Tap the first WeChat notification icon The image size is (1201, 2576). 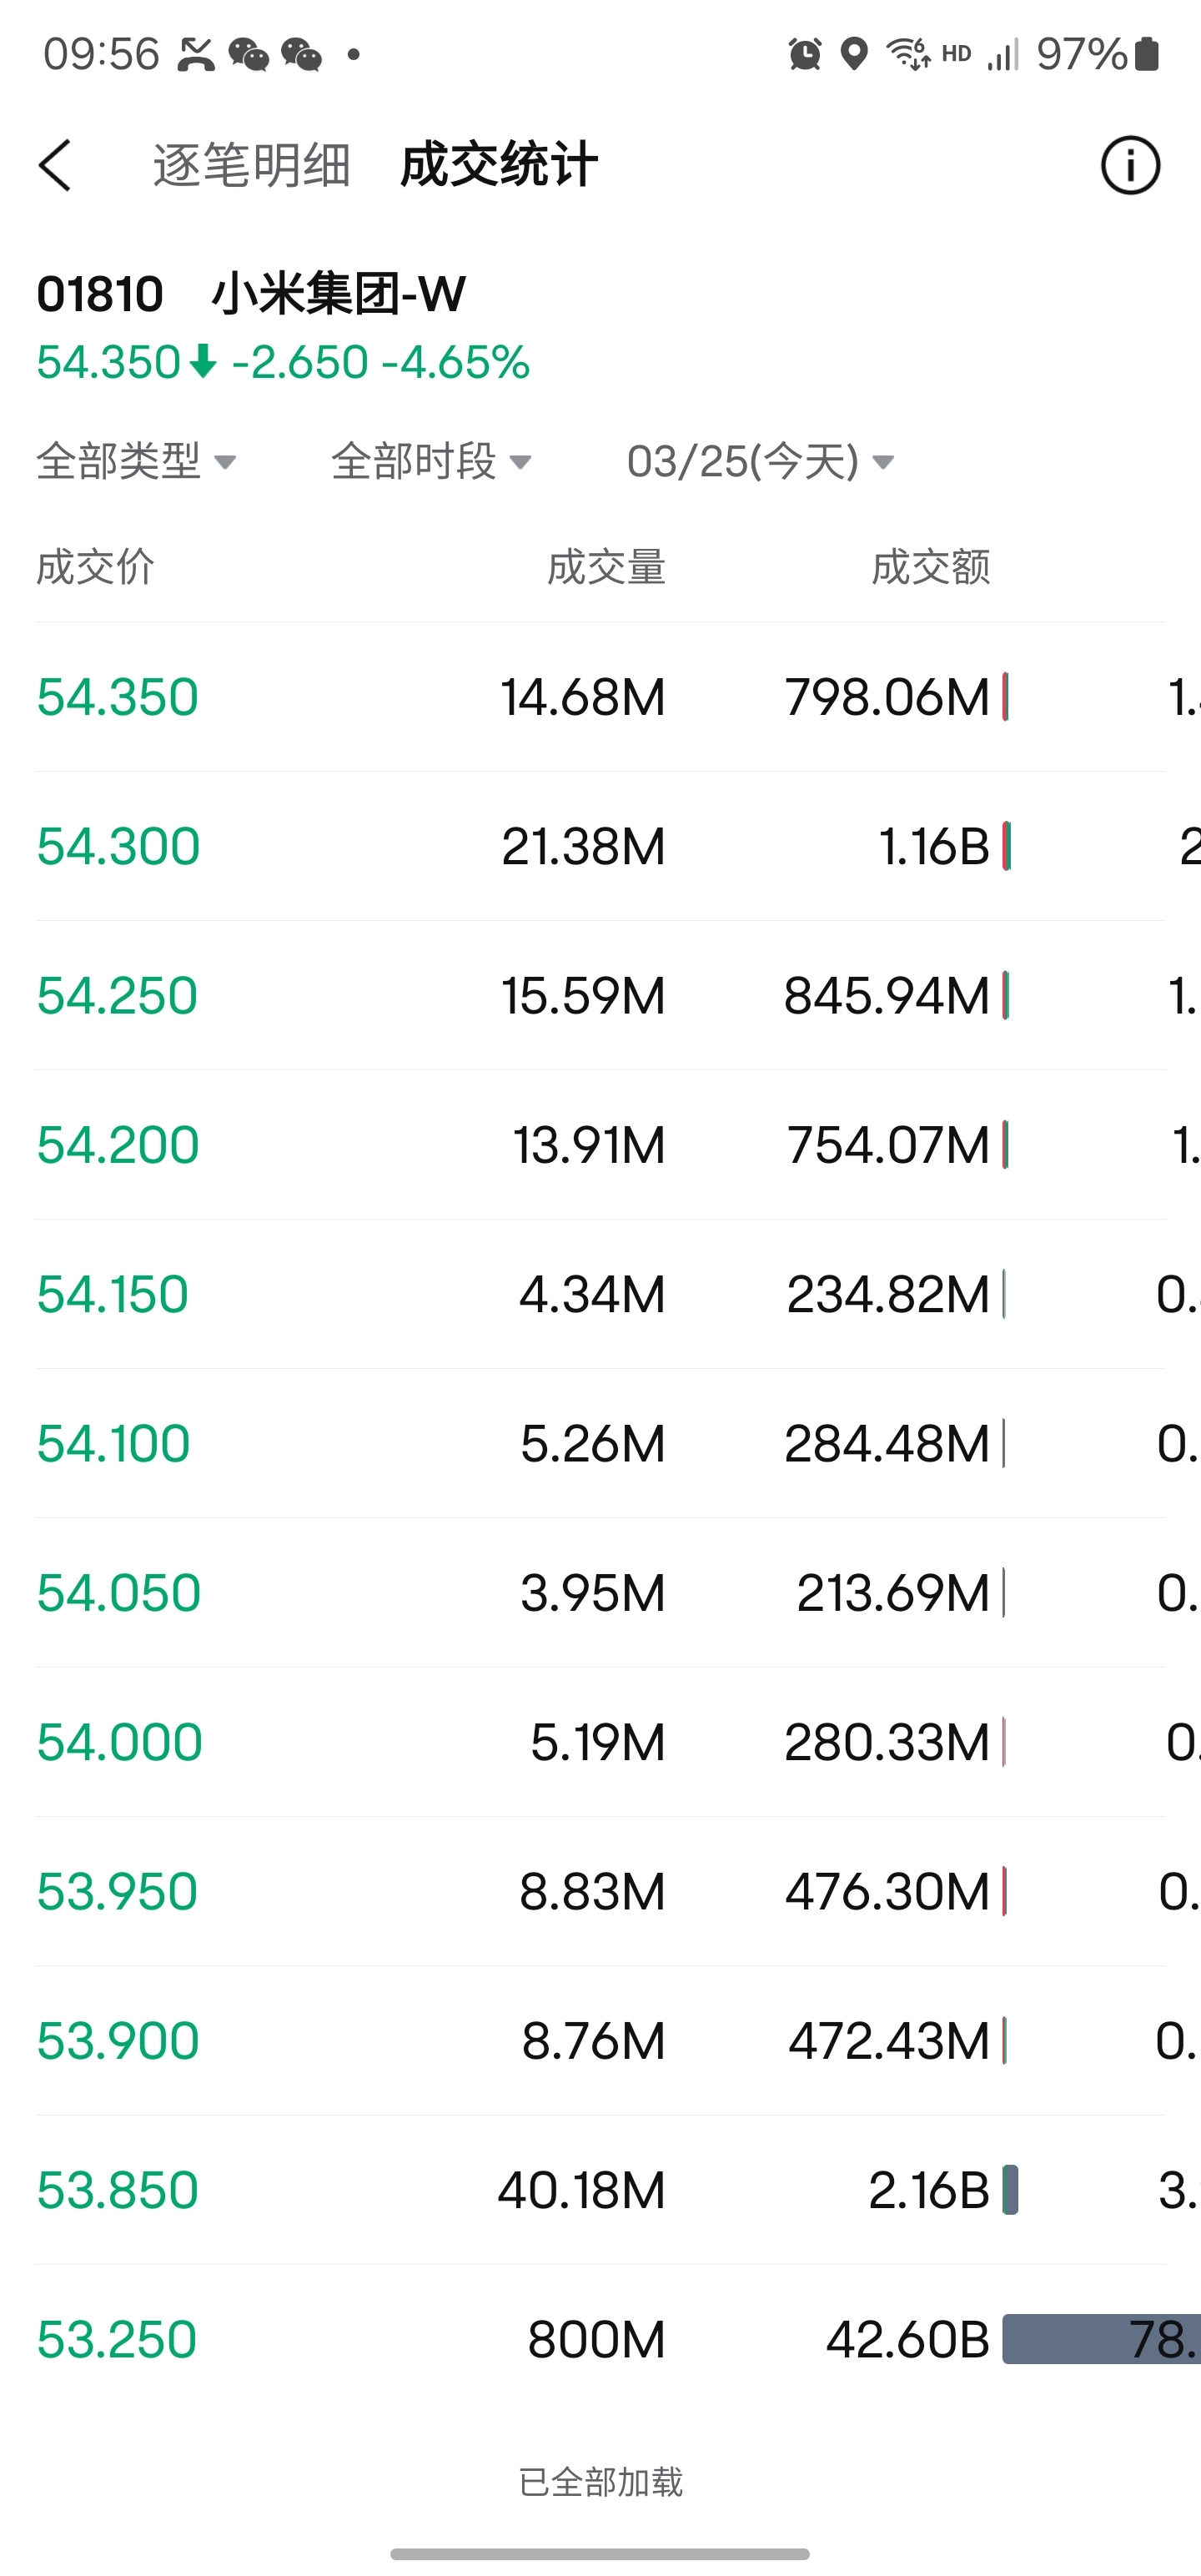click(x=249, y=54)
